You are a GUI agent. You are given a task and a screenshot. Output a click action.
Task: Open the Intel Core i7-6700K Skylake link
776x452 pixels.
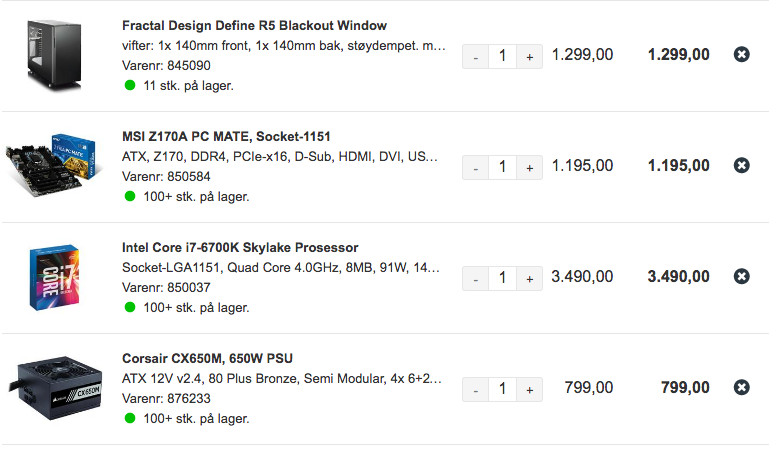click(240, 248)
